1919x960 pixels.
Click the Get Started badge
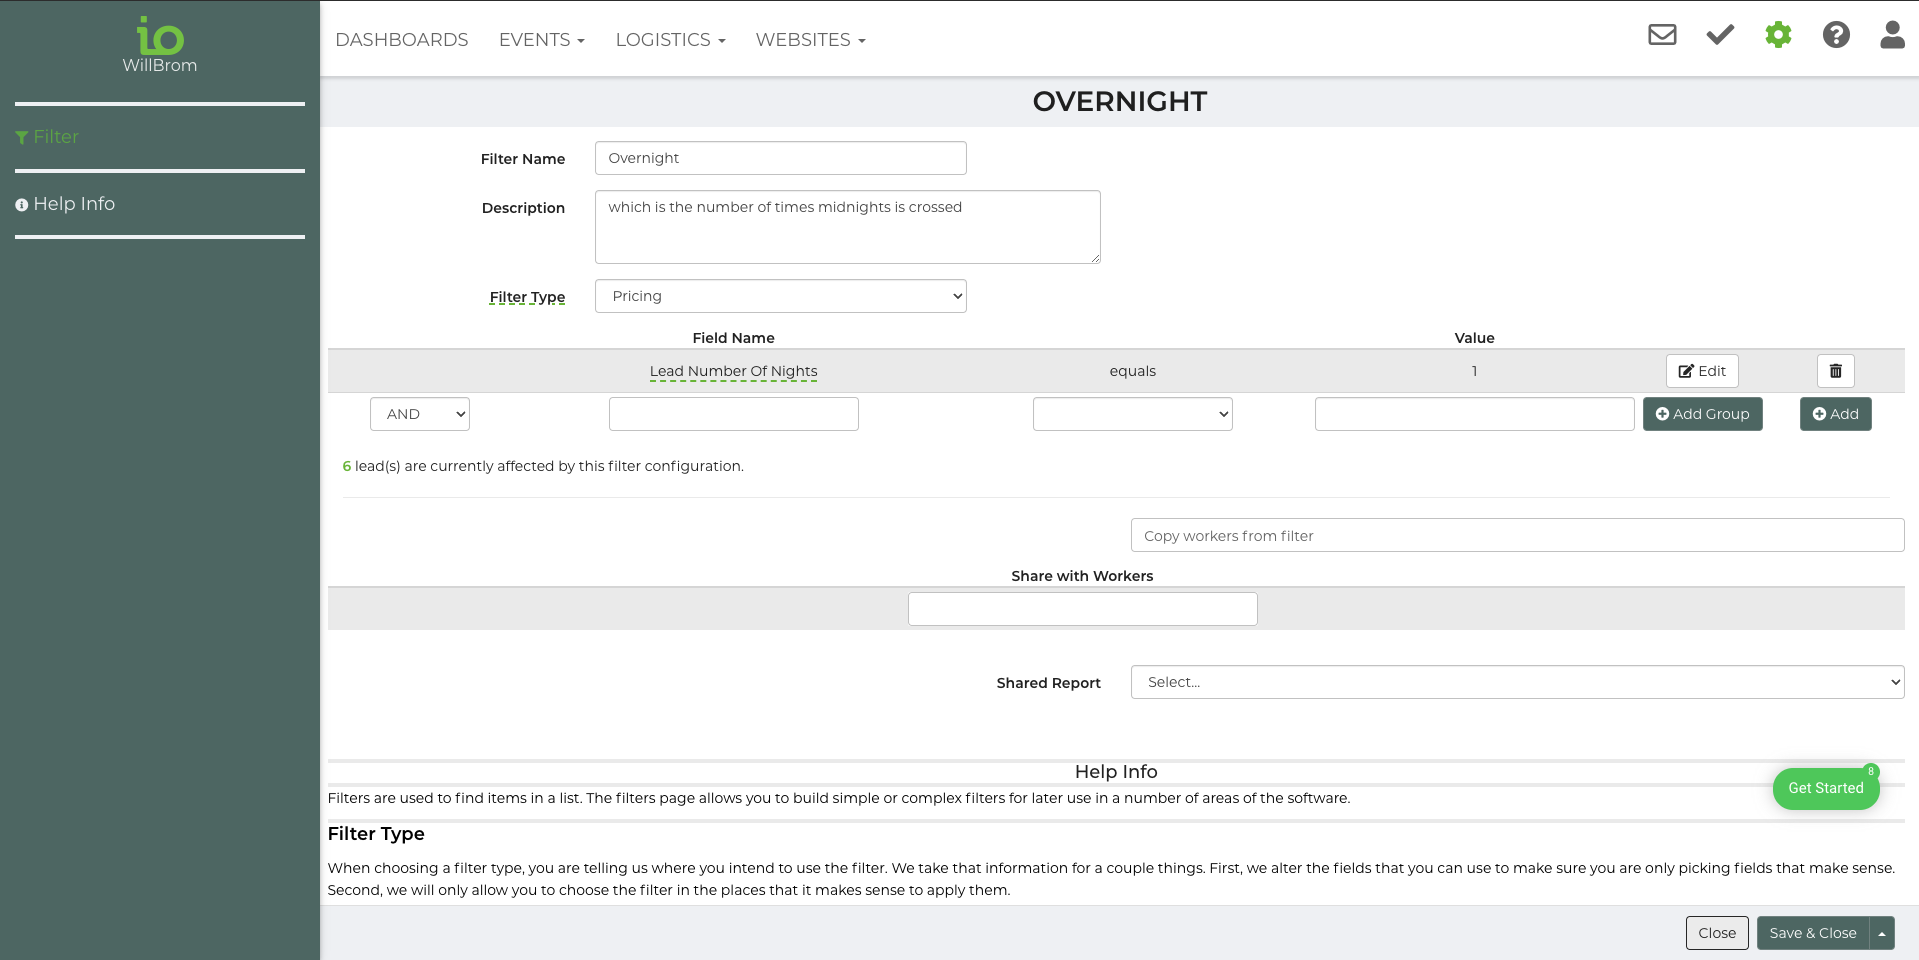click(1825, 788)
